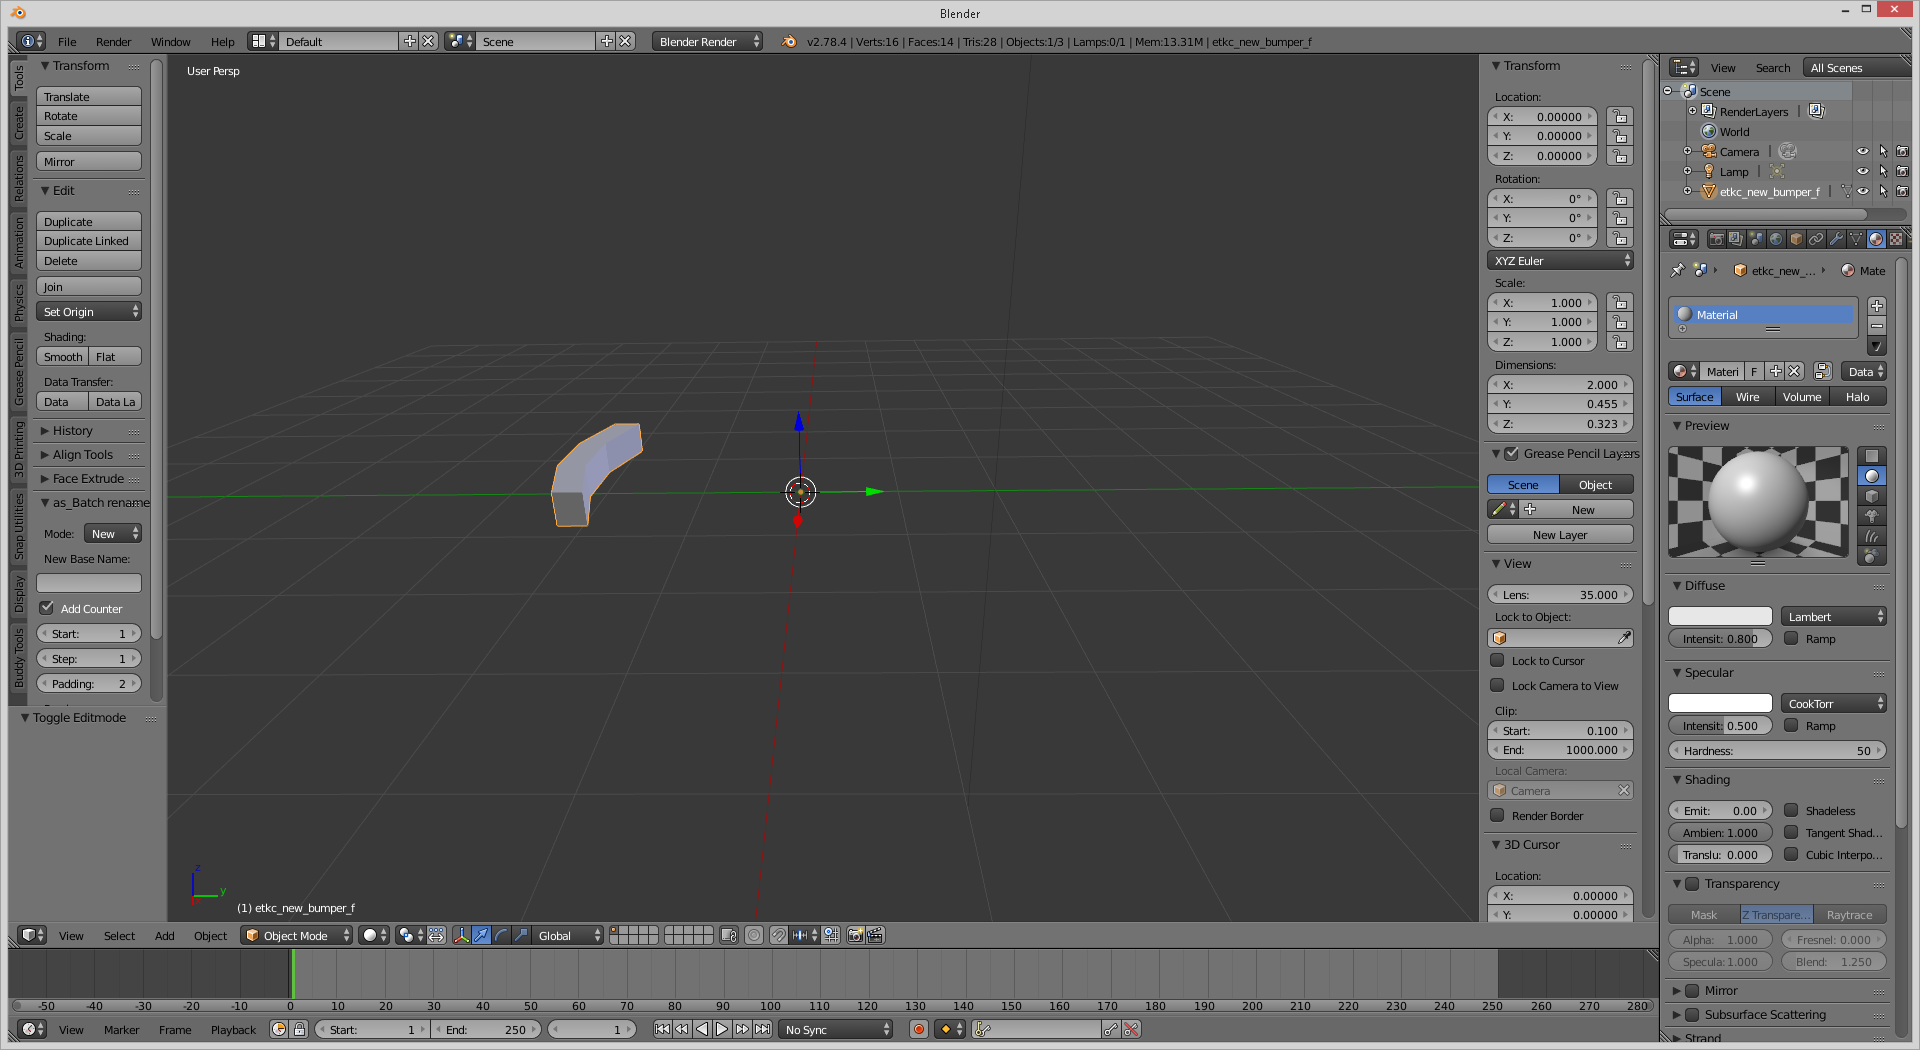Image resolution: width=1920 pixels, height=1050 pixels.
Task: Switch to the Wire material tab
Action: pyautogui.click(x=1747, y=397)
